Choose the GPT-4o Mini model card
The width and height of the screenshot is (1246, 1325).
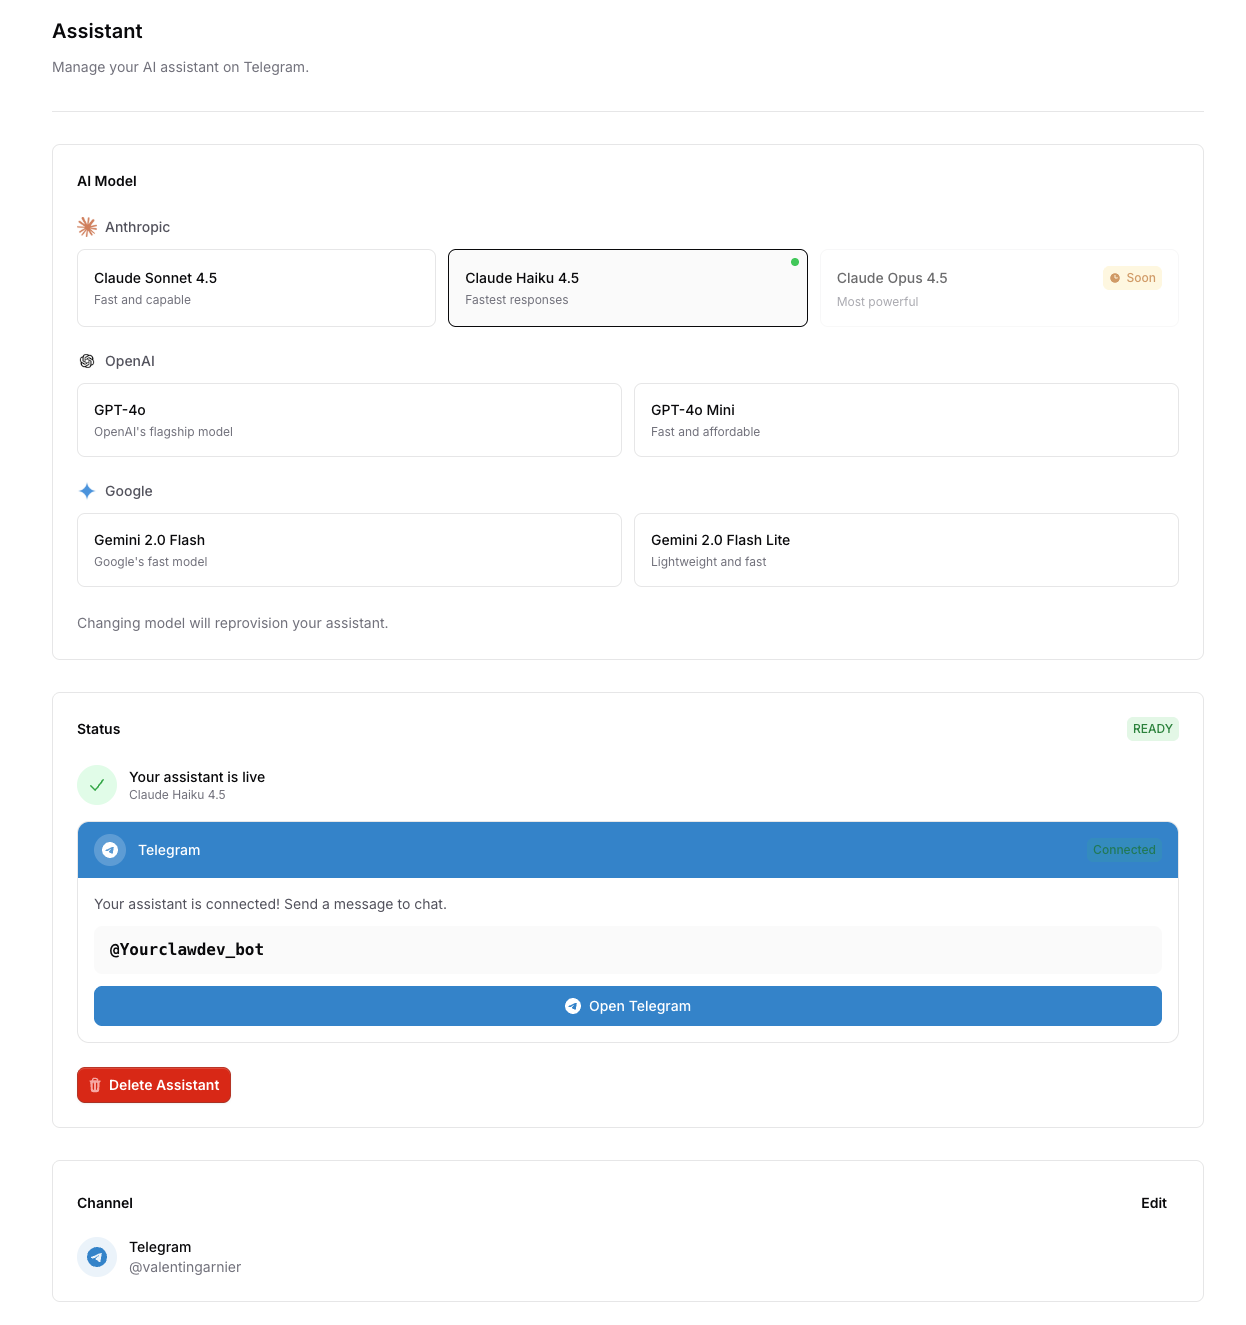coord(906,420)
